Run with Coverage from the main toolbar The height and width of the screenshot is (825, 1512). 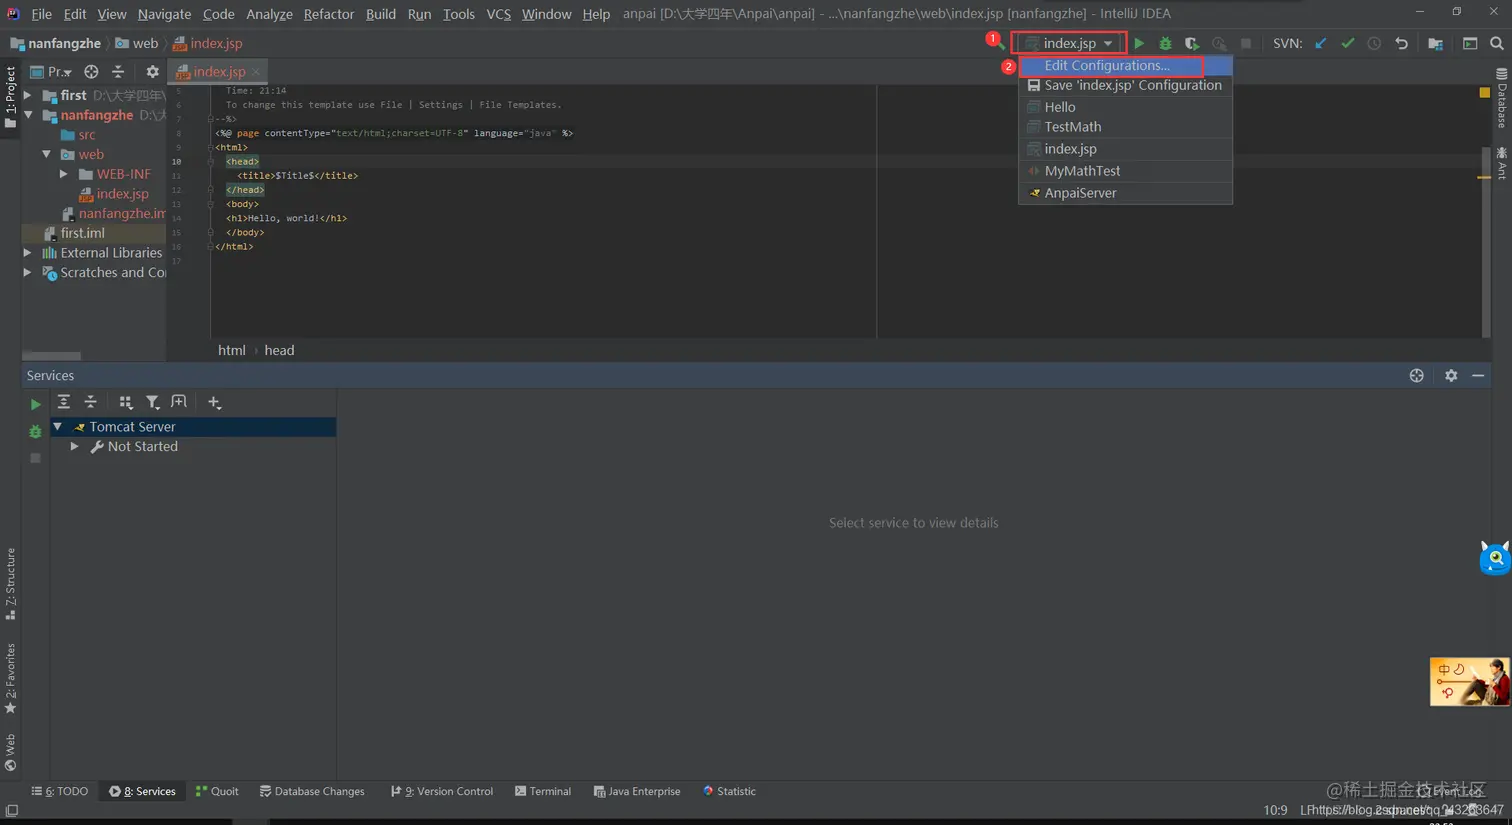(x=1192, y=43)
